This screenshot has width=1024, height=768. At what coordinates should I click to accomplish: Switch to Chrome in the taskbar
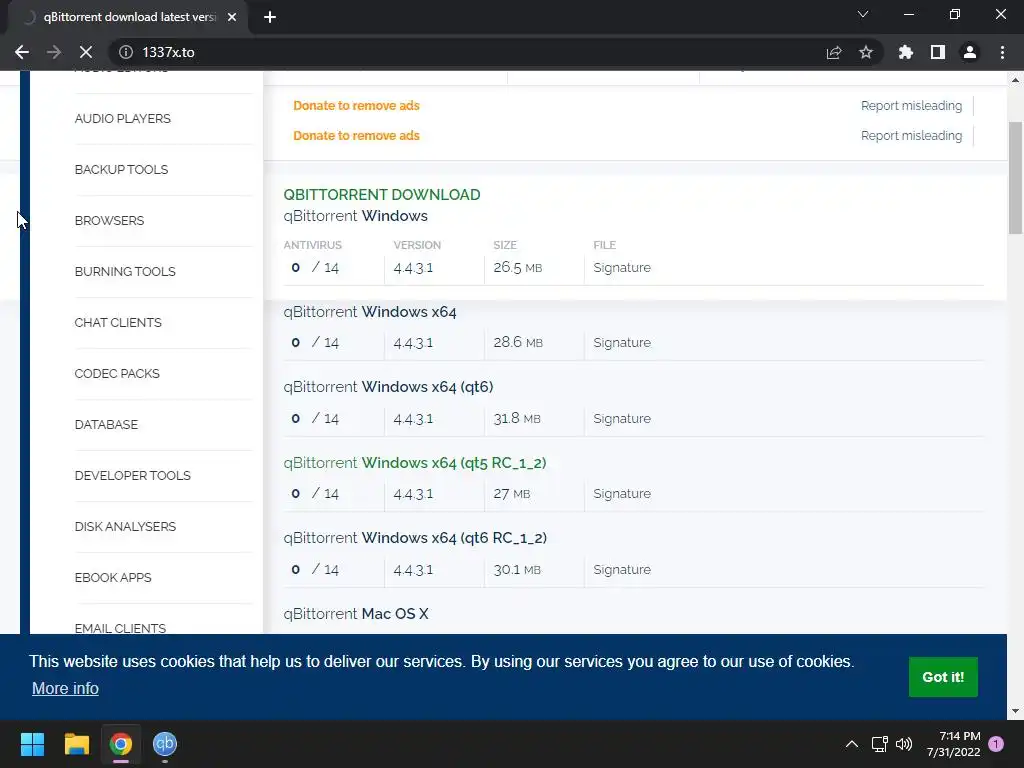click(x=121, y=744)
